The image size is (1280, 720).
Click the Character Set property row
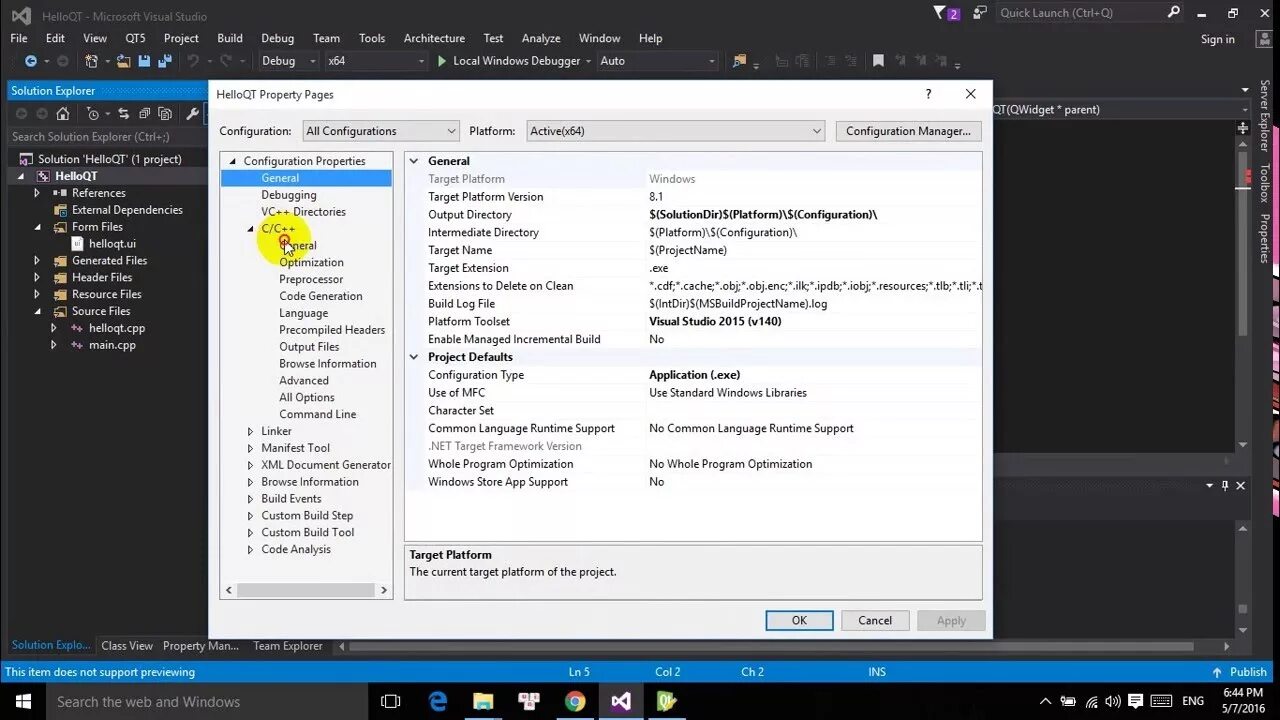[694, 411]
